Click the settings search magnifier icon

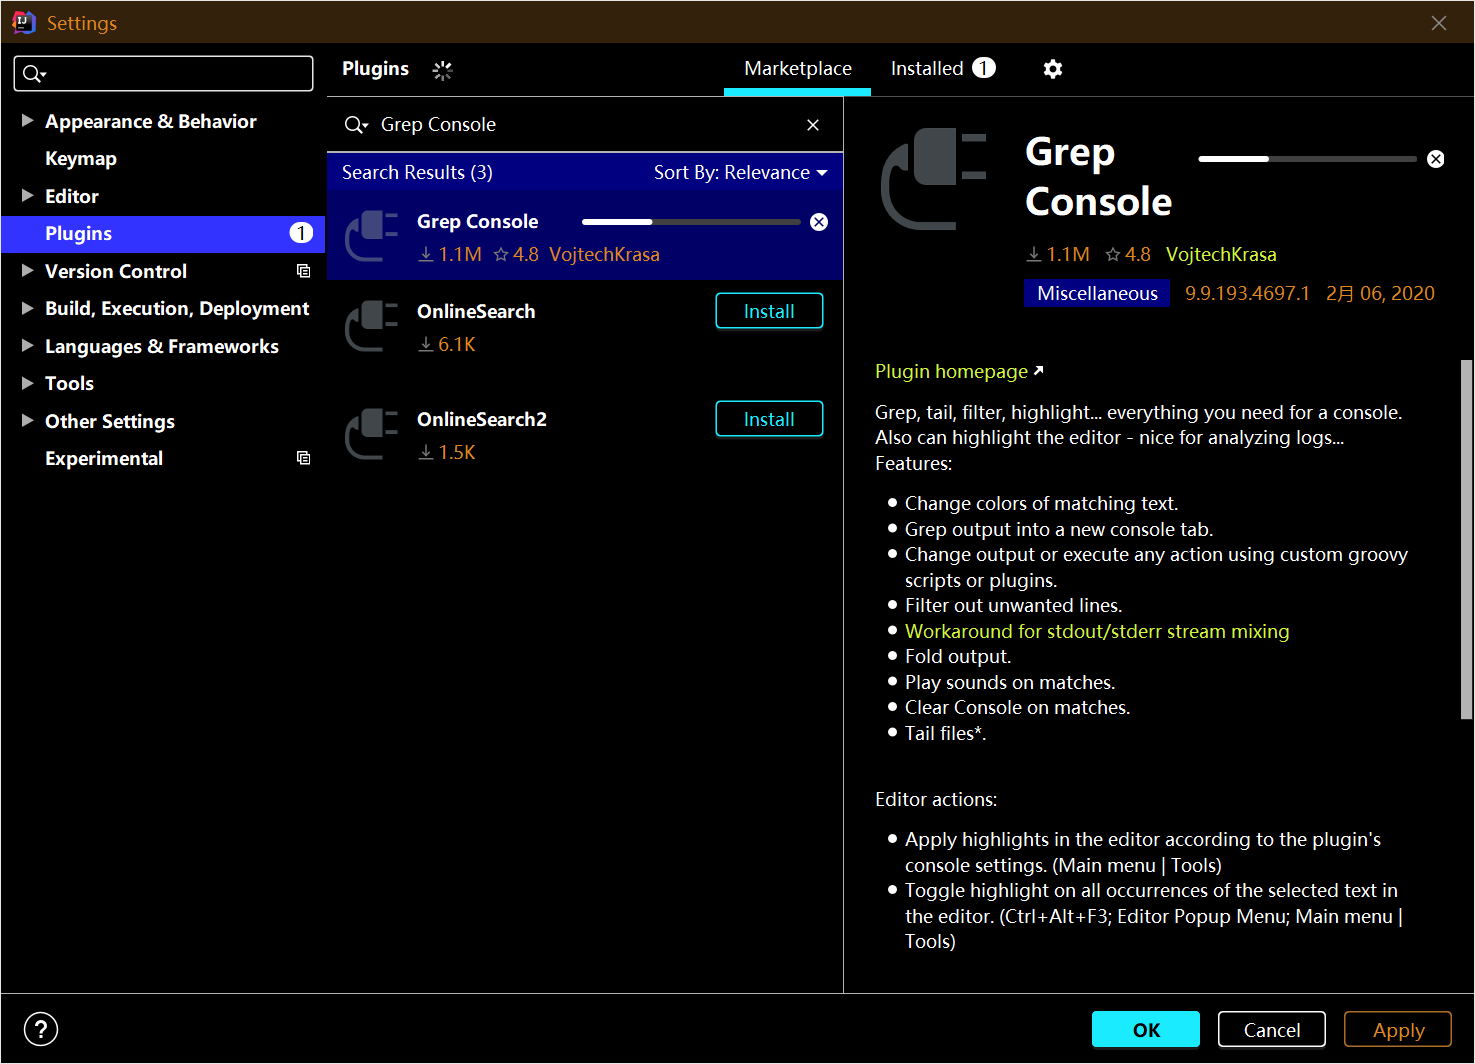pyautogui.click(x=34, y=74)
